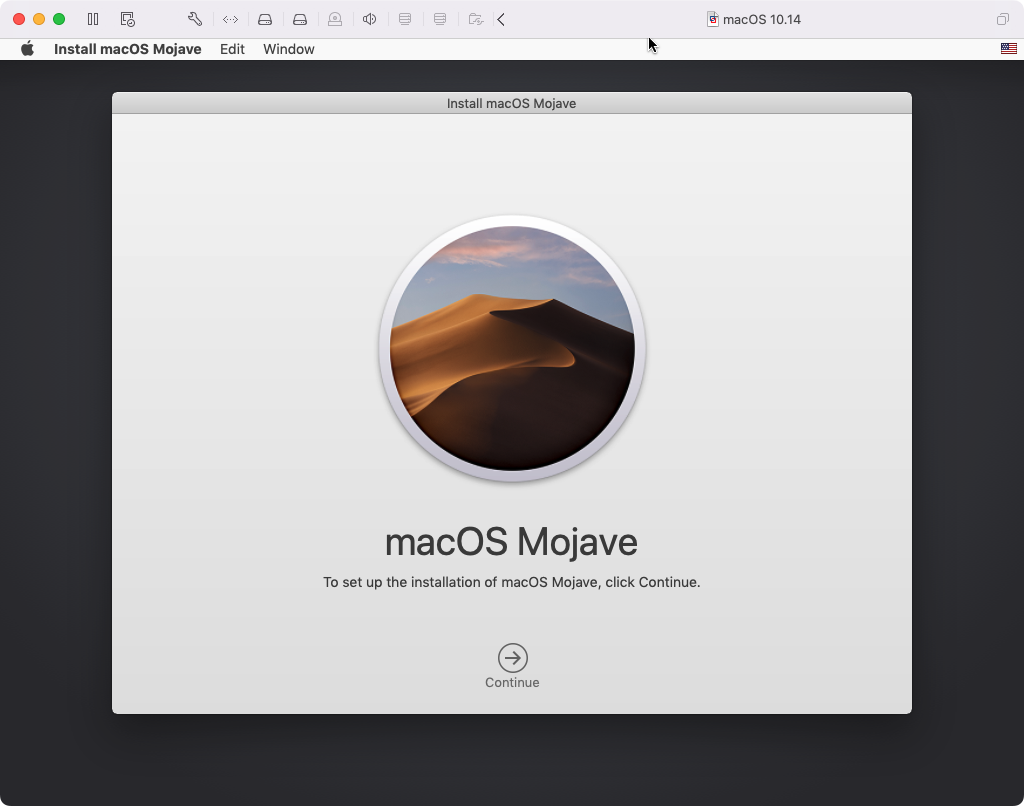Click the window mode icon at top right
This screenshot has width=1024, height=806.
[1002, 19]
